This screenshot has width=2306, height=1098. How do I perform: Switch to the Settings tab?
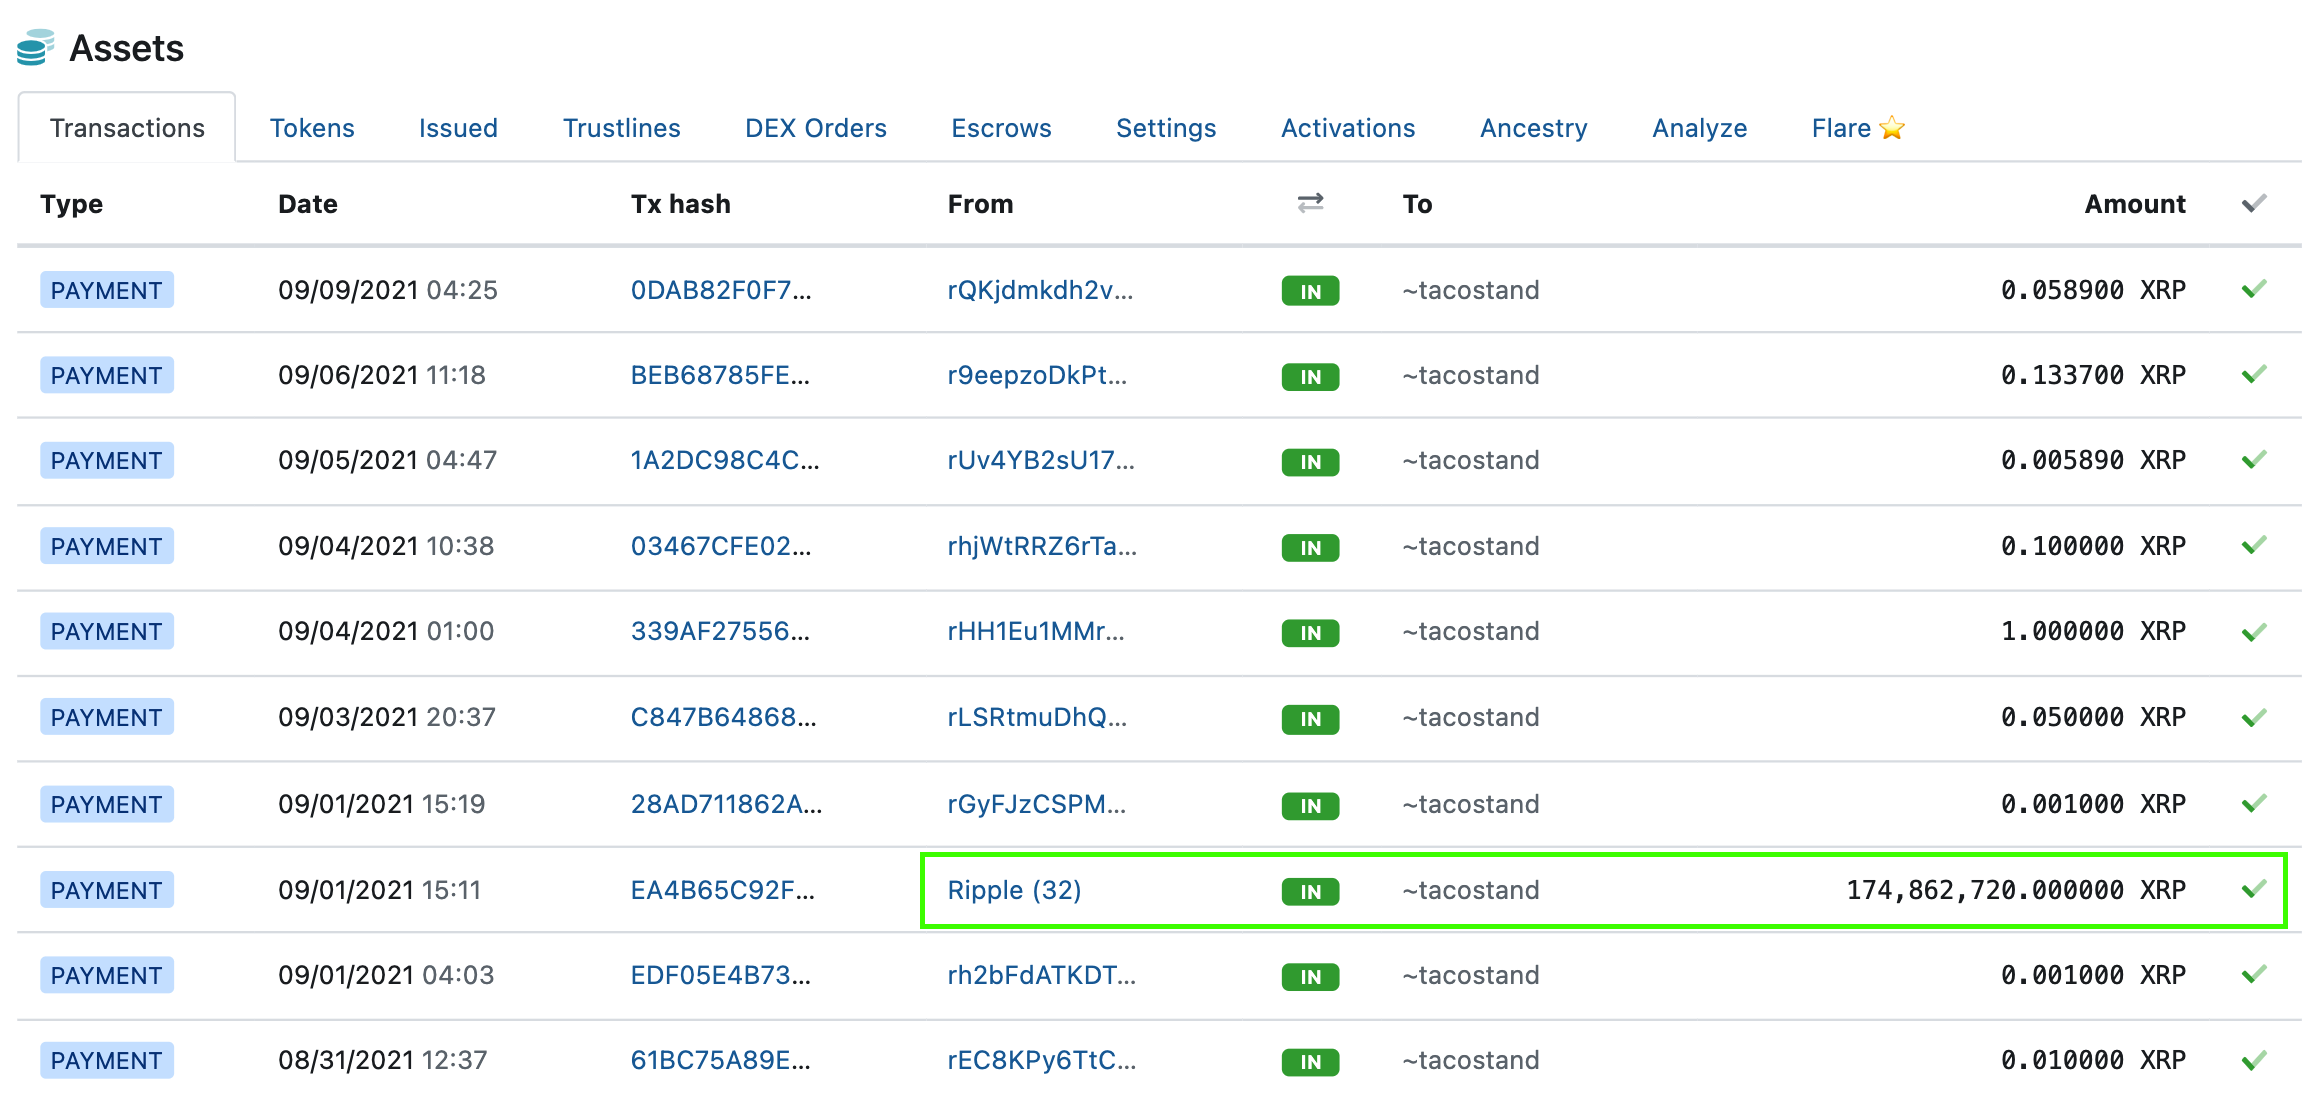1166,128
